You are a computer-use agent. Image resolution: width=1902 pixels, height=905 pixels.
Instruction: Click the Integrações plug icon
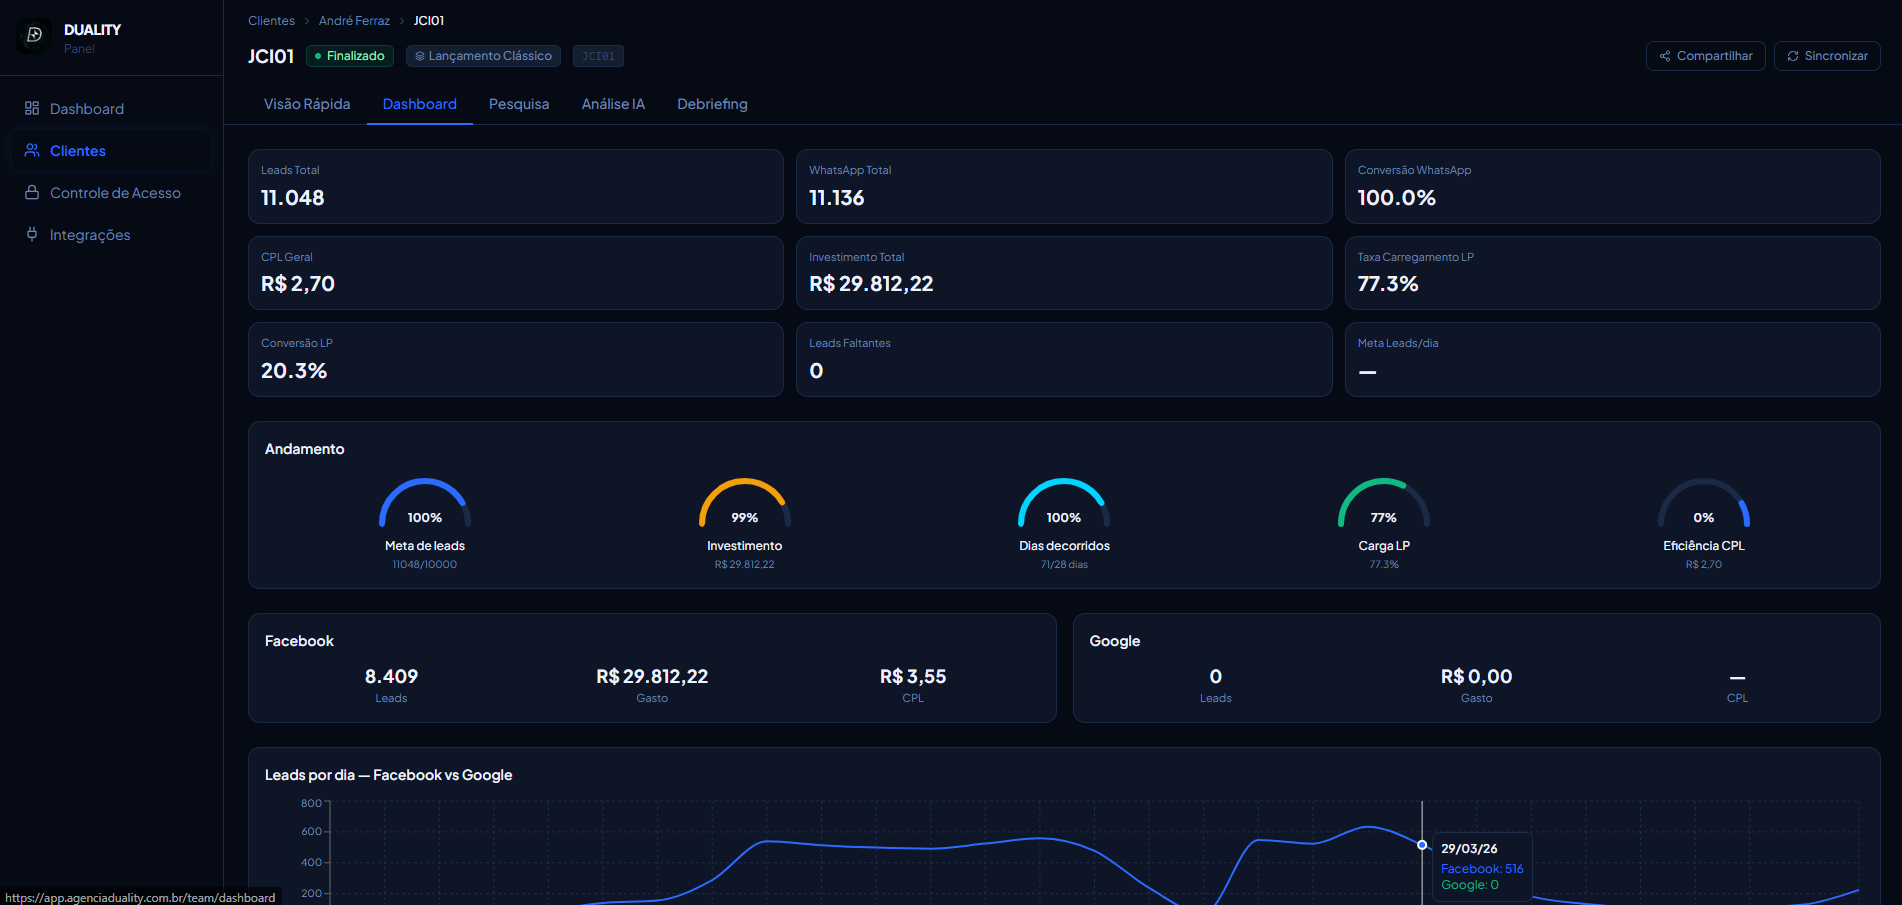coord(32,234)
